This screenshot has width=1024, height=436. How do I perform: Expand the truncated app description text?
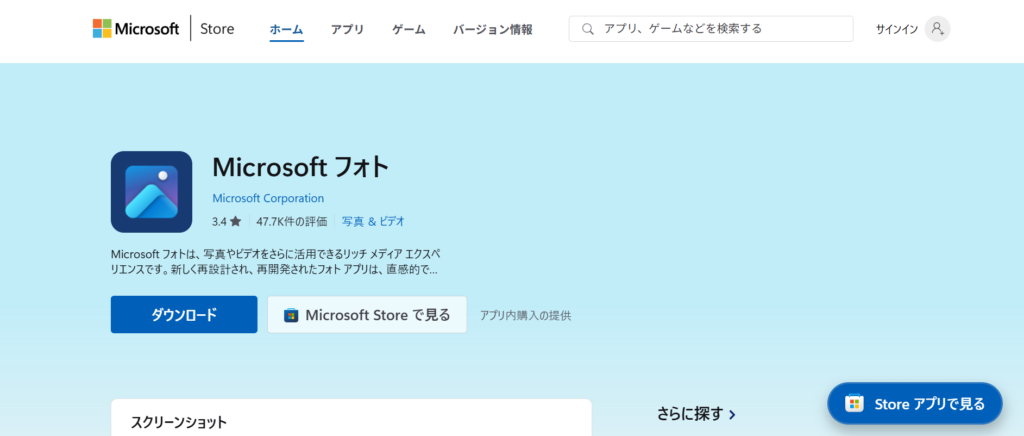275,261
